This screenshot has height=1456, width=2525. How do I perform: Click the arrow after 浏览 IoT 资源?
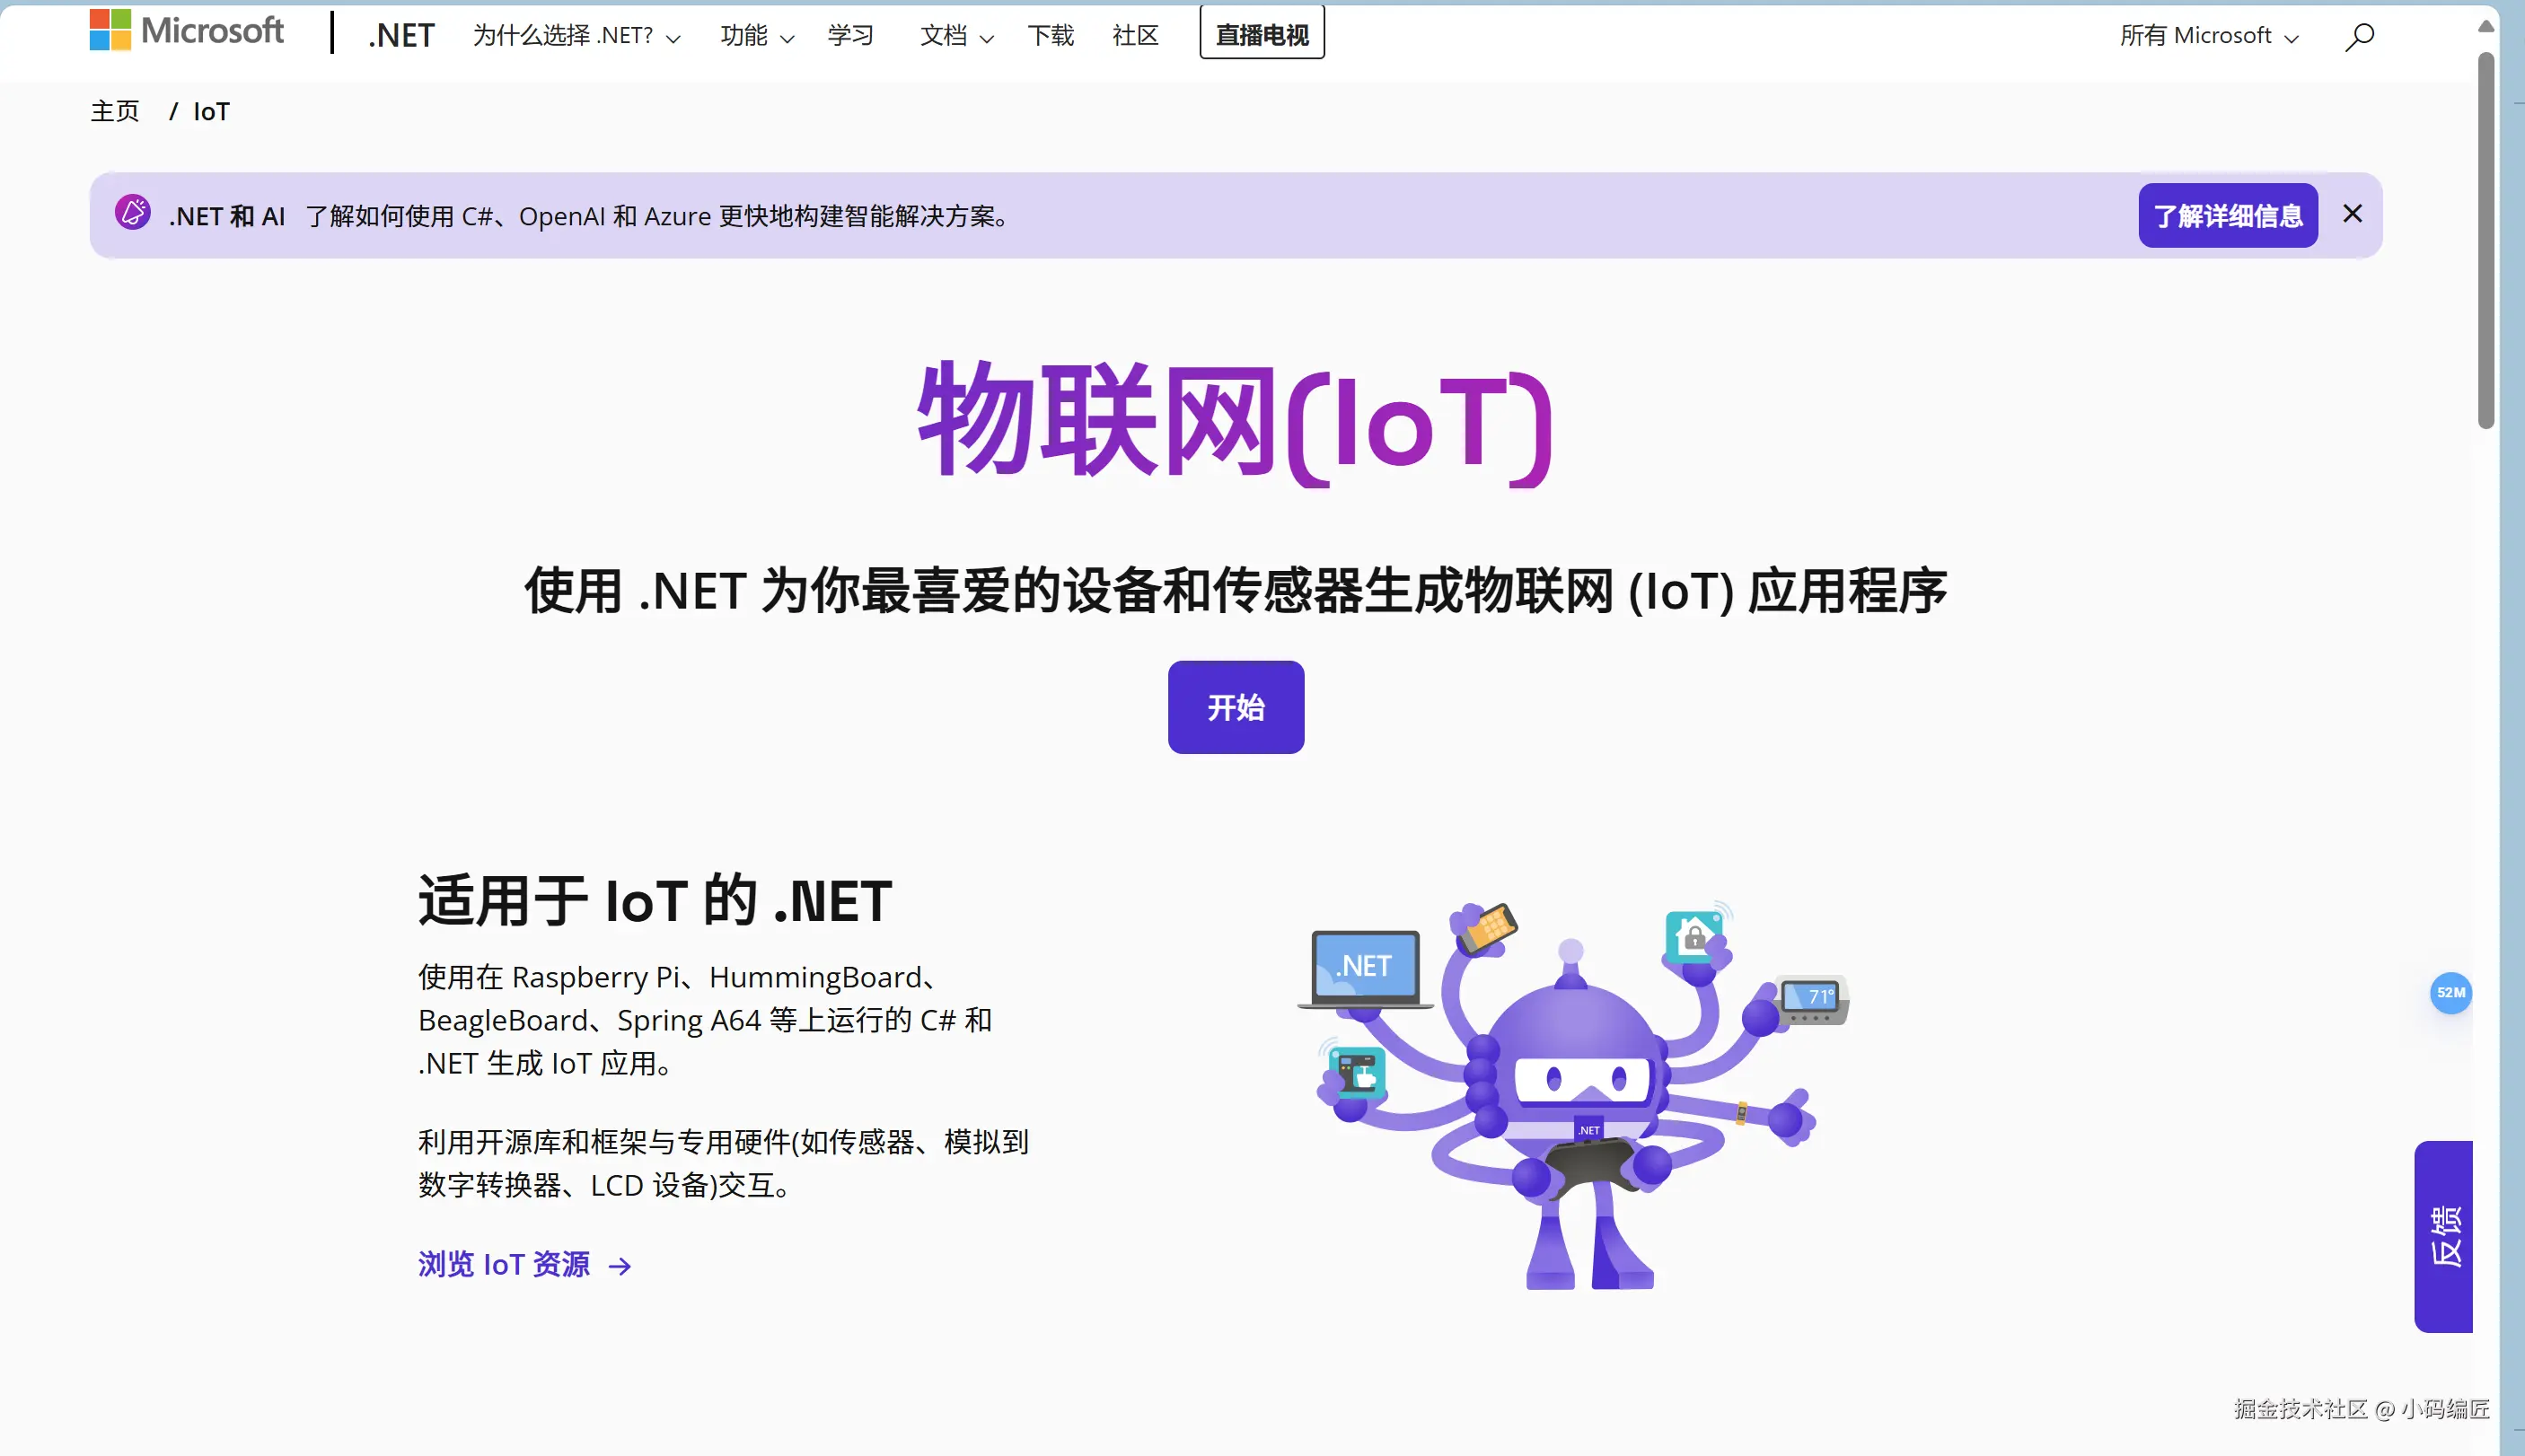(620, 1266)
